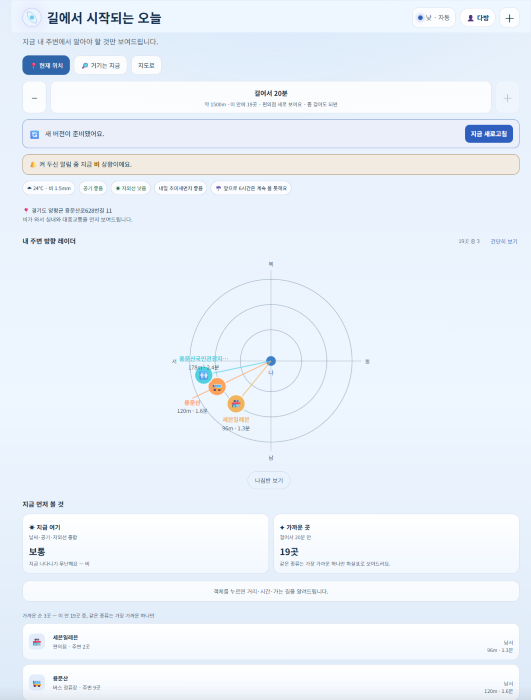
Task: Select the umbrella 6-hour rain forecast chip
Action: tap(251, 188)
